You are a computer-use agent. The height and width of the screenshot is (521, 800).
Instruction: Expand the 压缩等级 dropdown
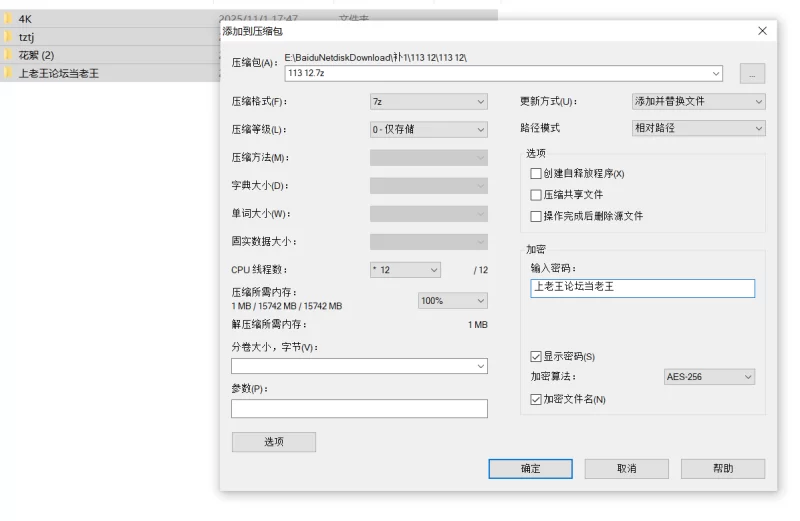[428, 129]
